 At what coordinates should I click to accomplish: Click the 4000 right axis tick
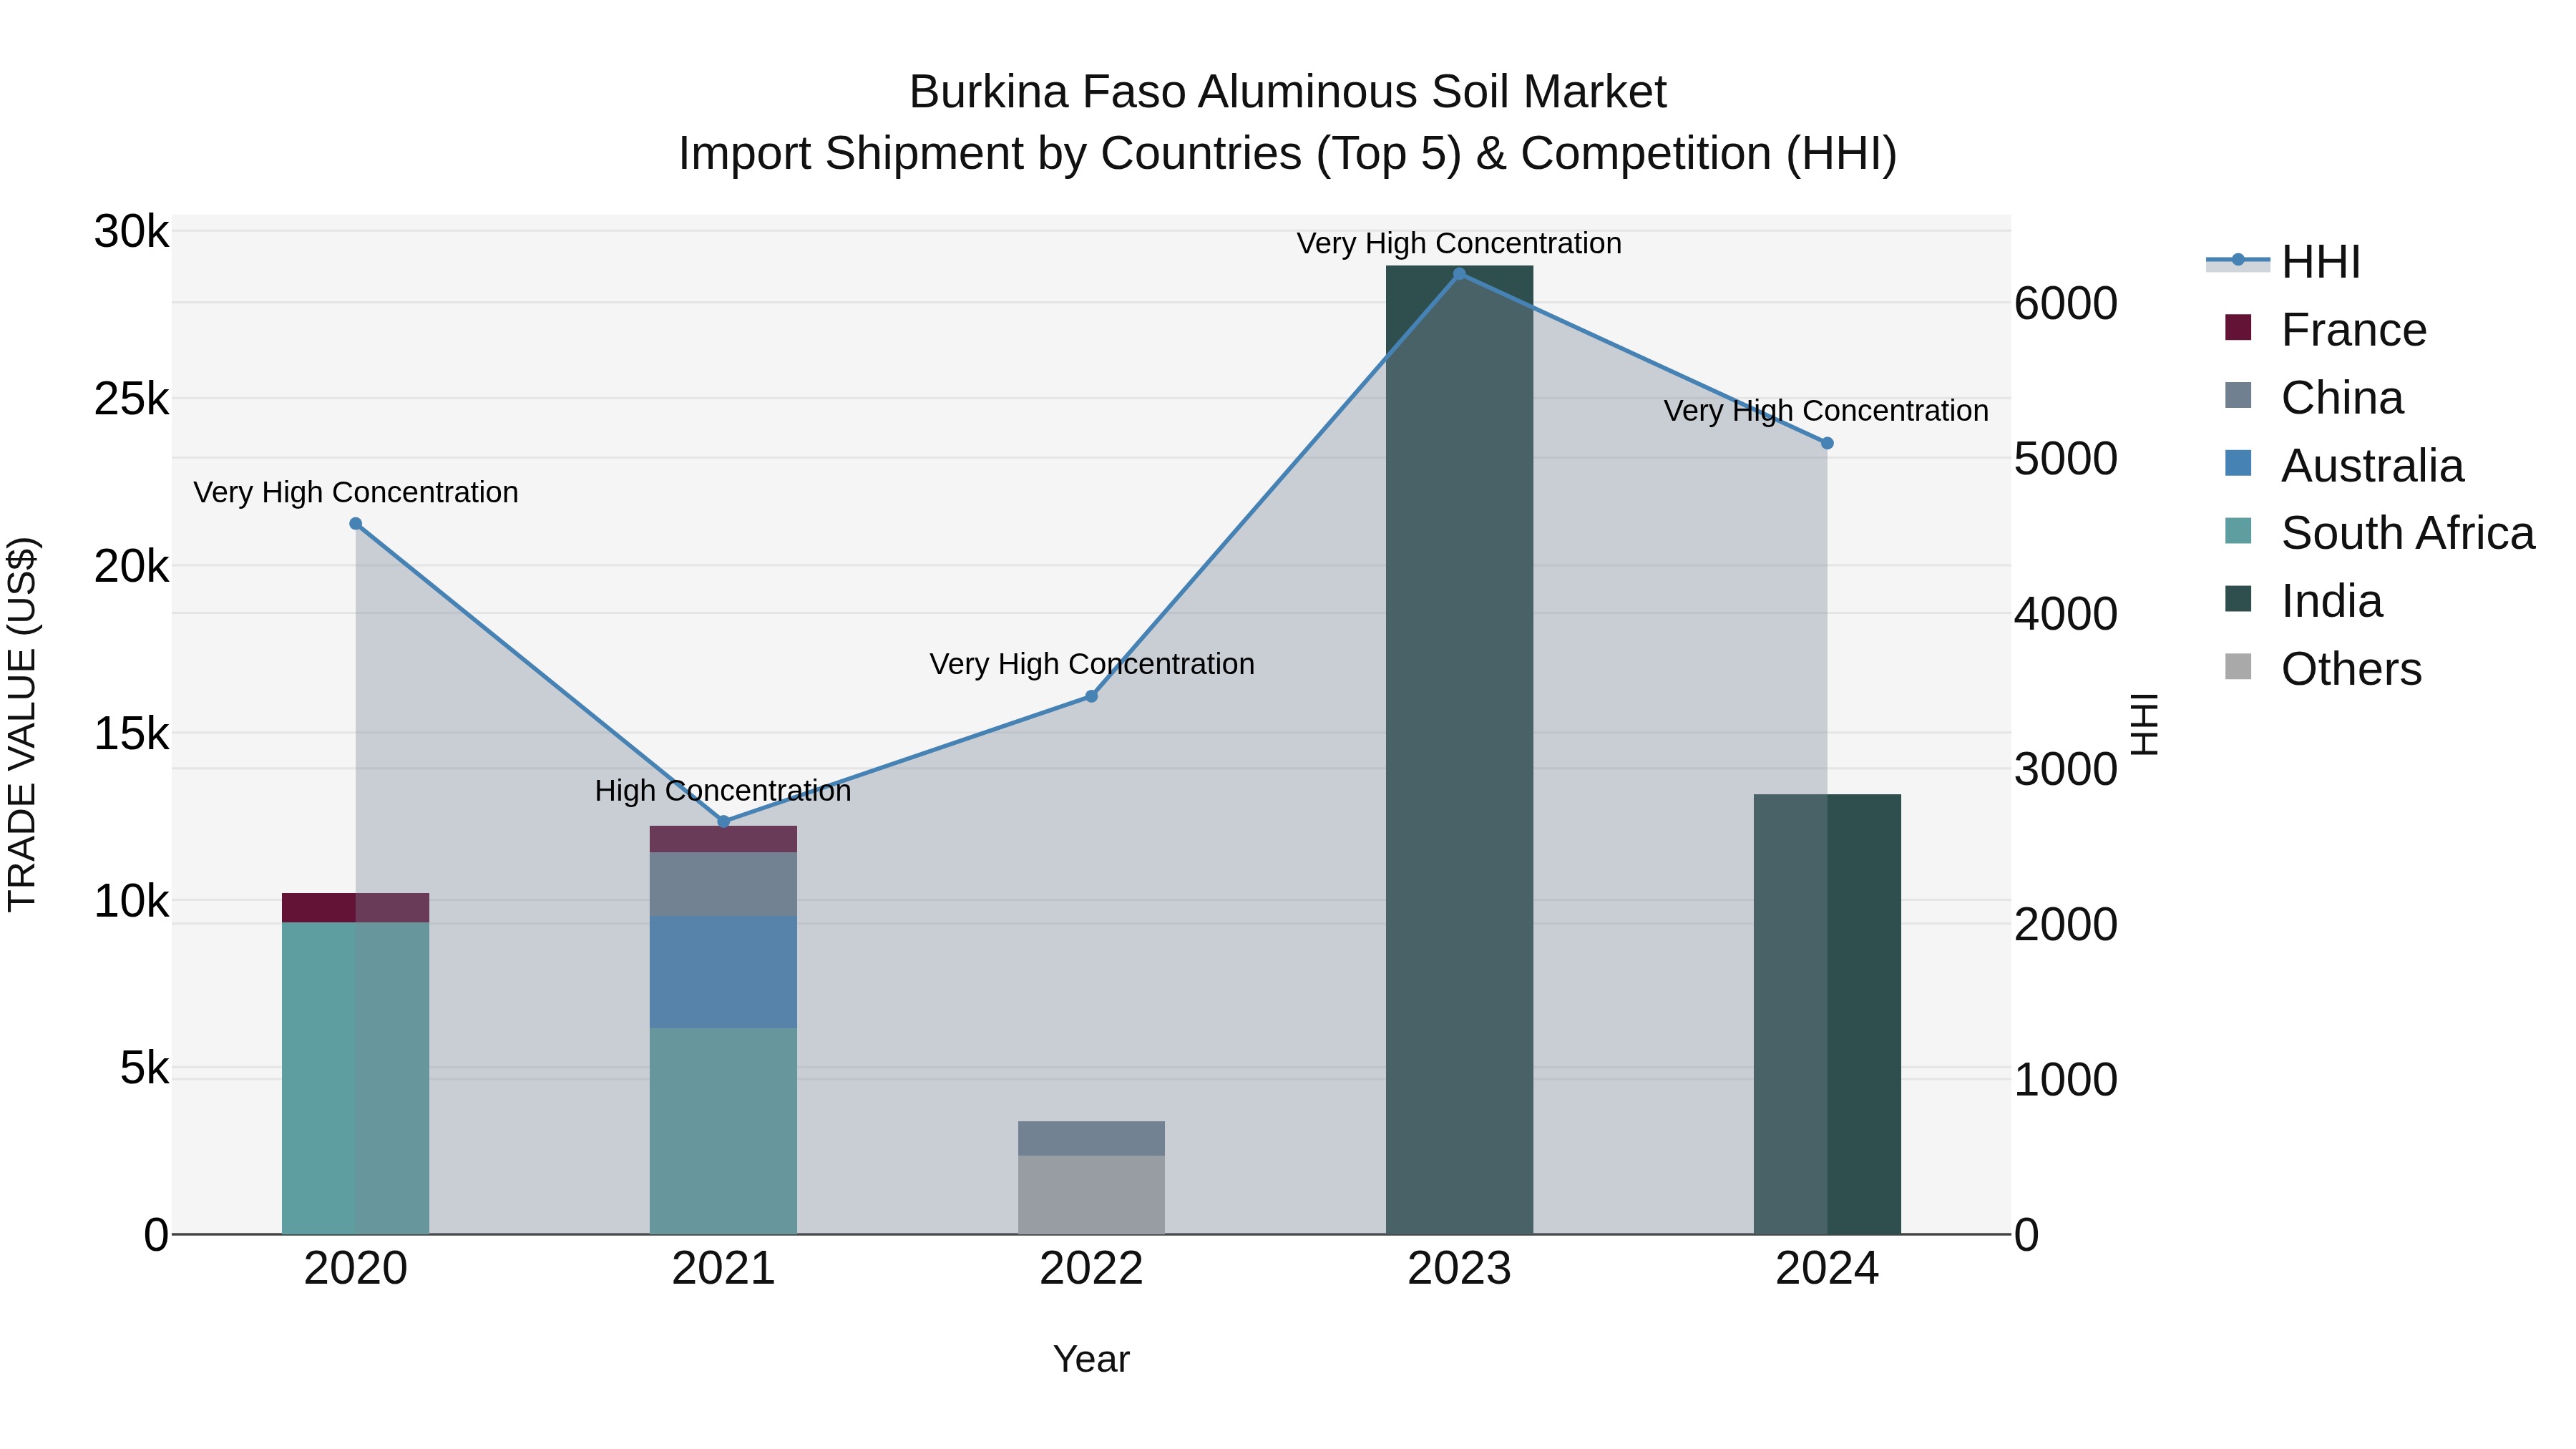(x=2066, y=613)
